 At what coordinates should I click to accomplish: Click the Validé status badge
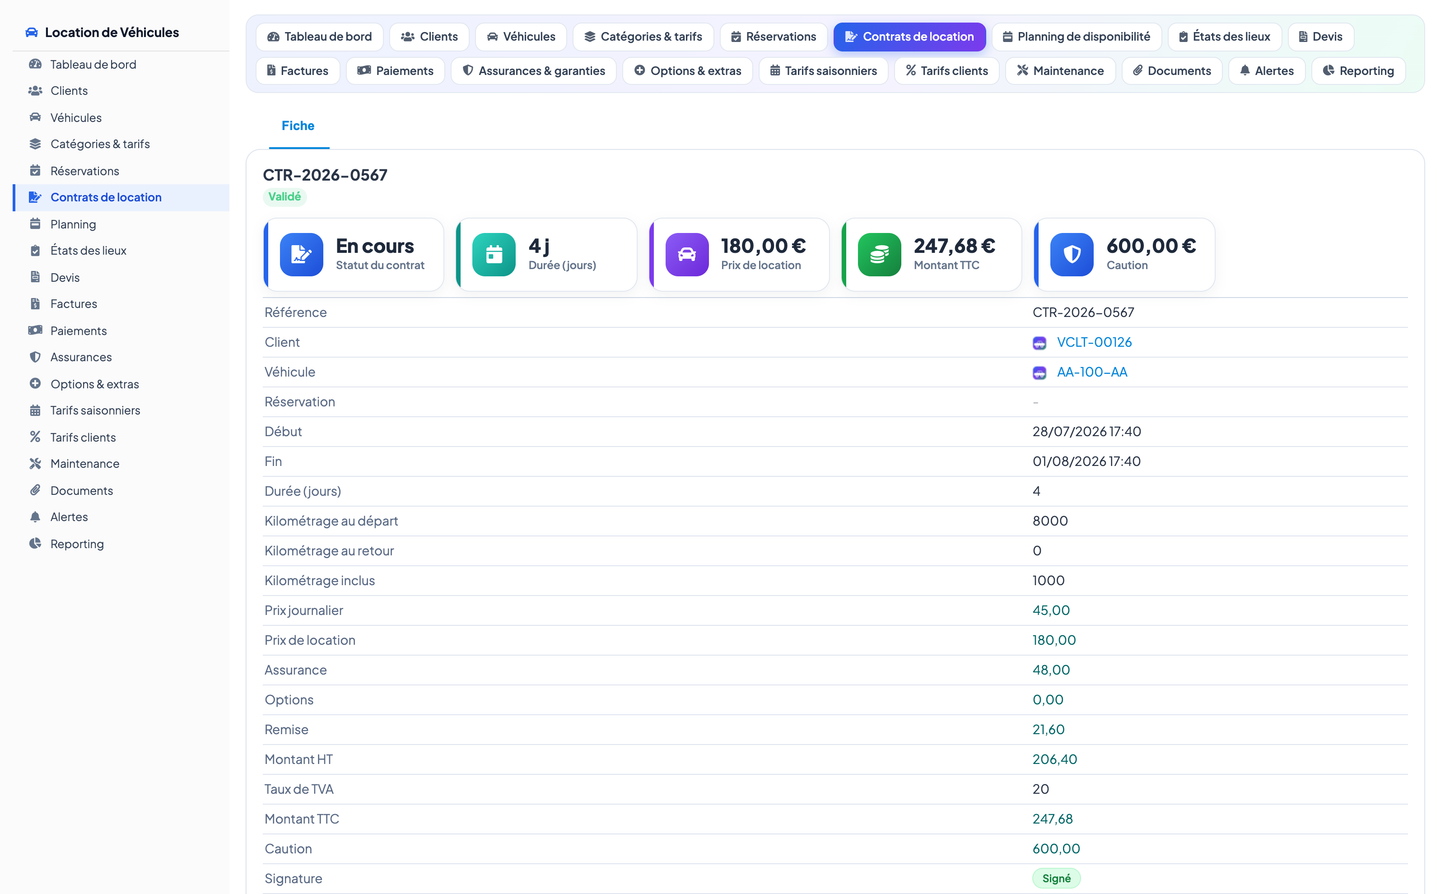pyautogui.click(x=284, y=197)
